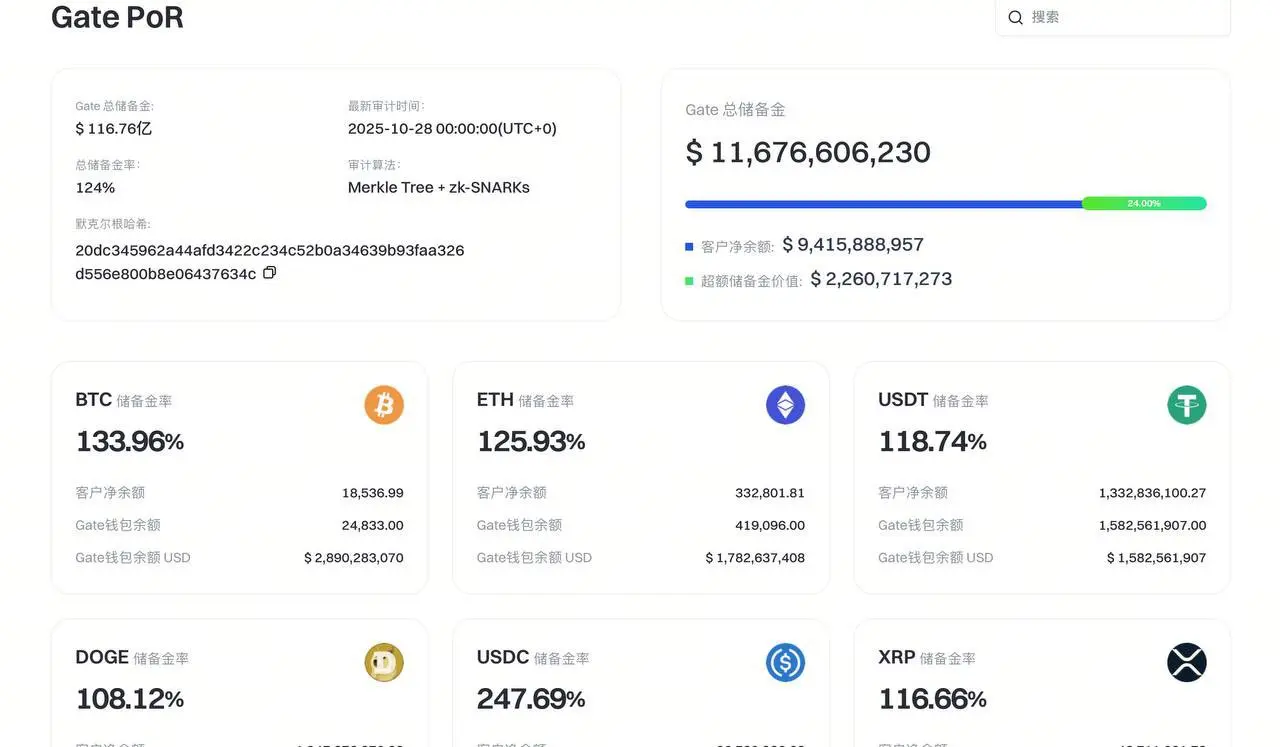This screenshot has width=1280, height=747.
Task: Click the 116.66% XRP reserve ratio
Action: [x=932, y=698]
